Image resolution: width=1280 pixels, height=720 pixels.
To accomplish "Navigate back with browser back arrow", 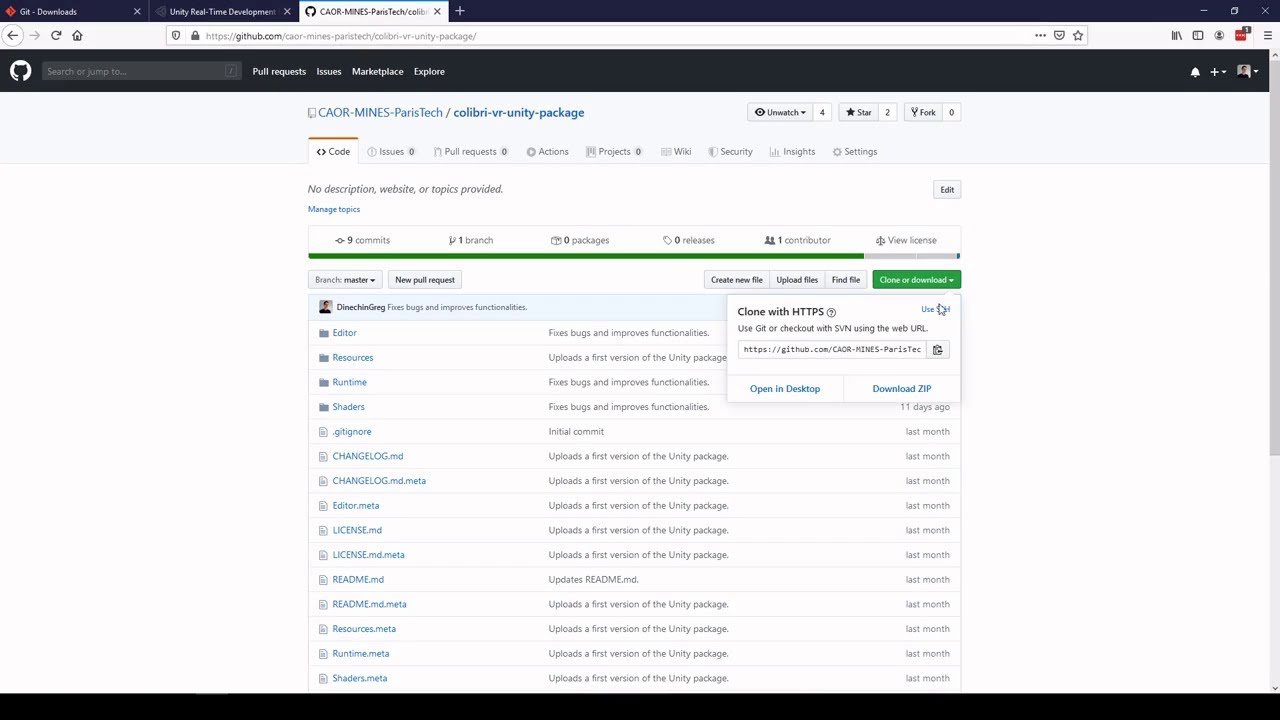I will click(13, 35).
